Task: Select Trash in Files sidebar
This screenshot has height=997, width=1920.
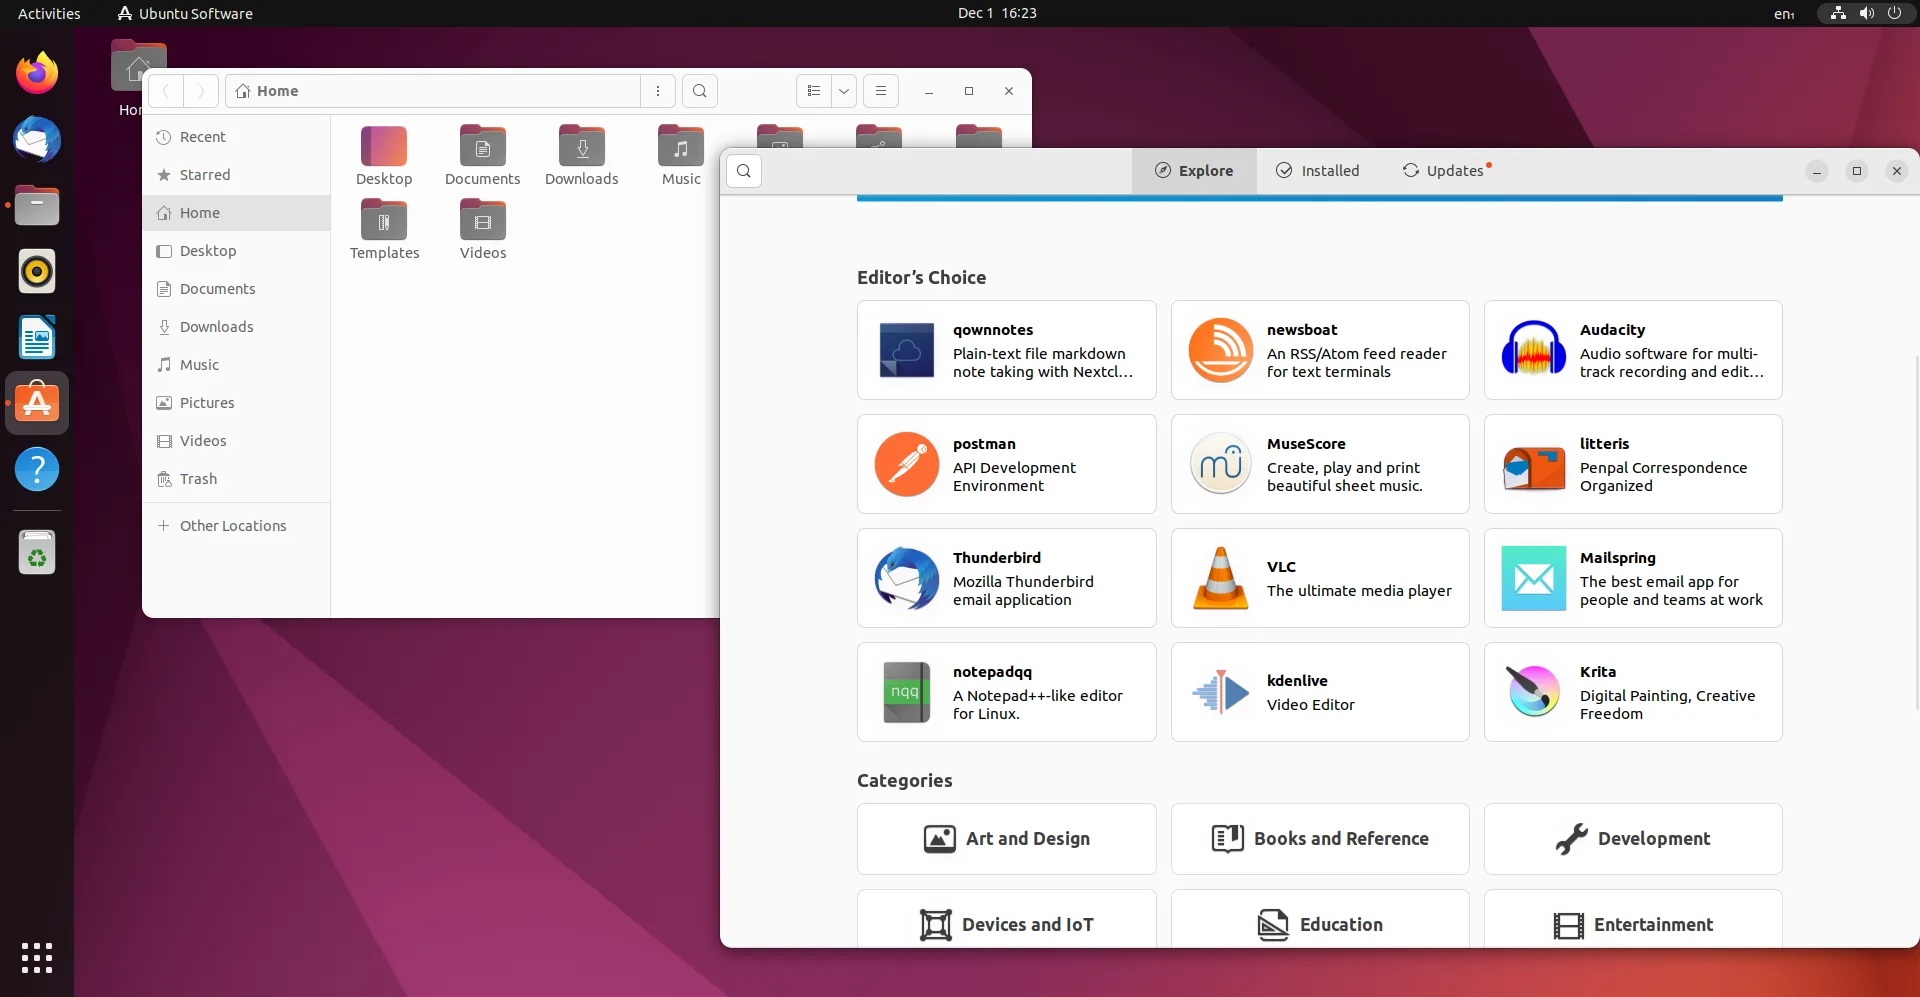Action: pyautogui.click(x=237, y=479)
